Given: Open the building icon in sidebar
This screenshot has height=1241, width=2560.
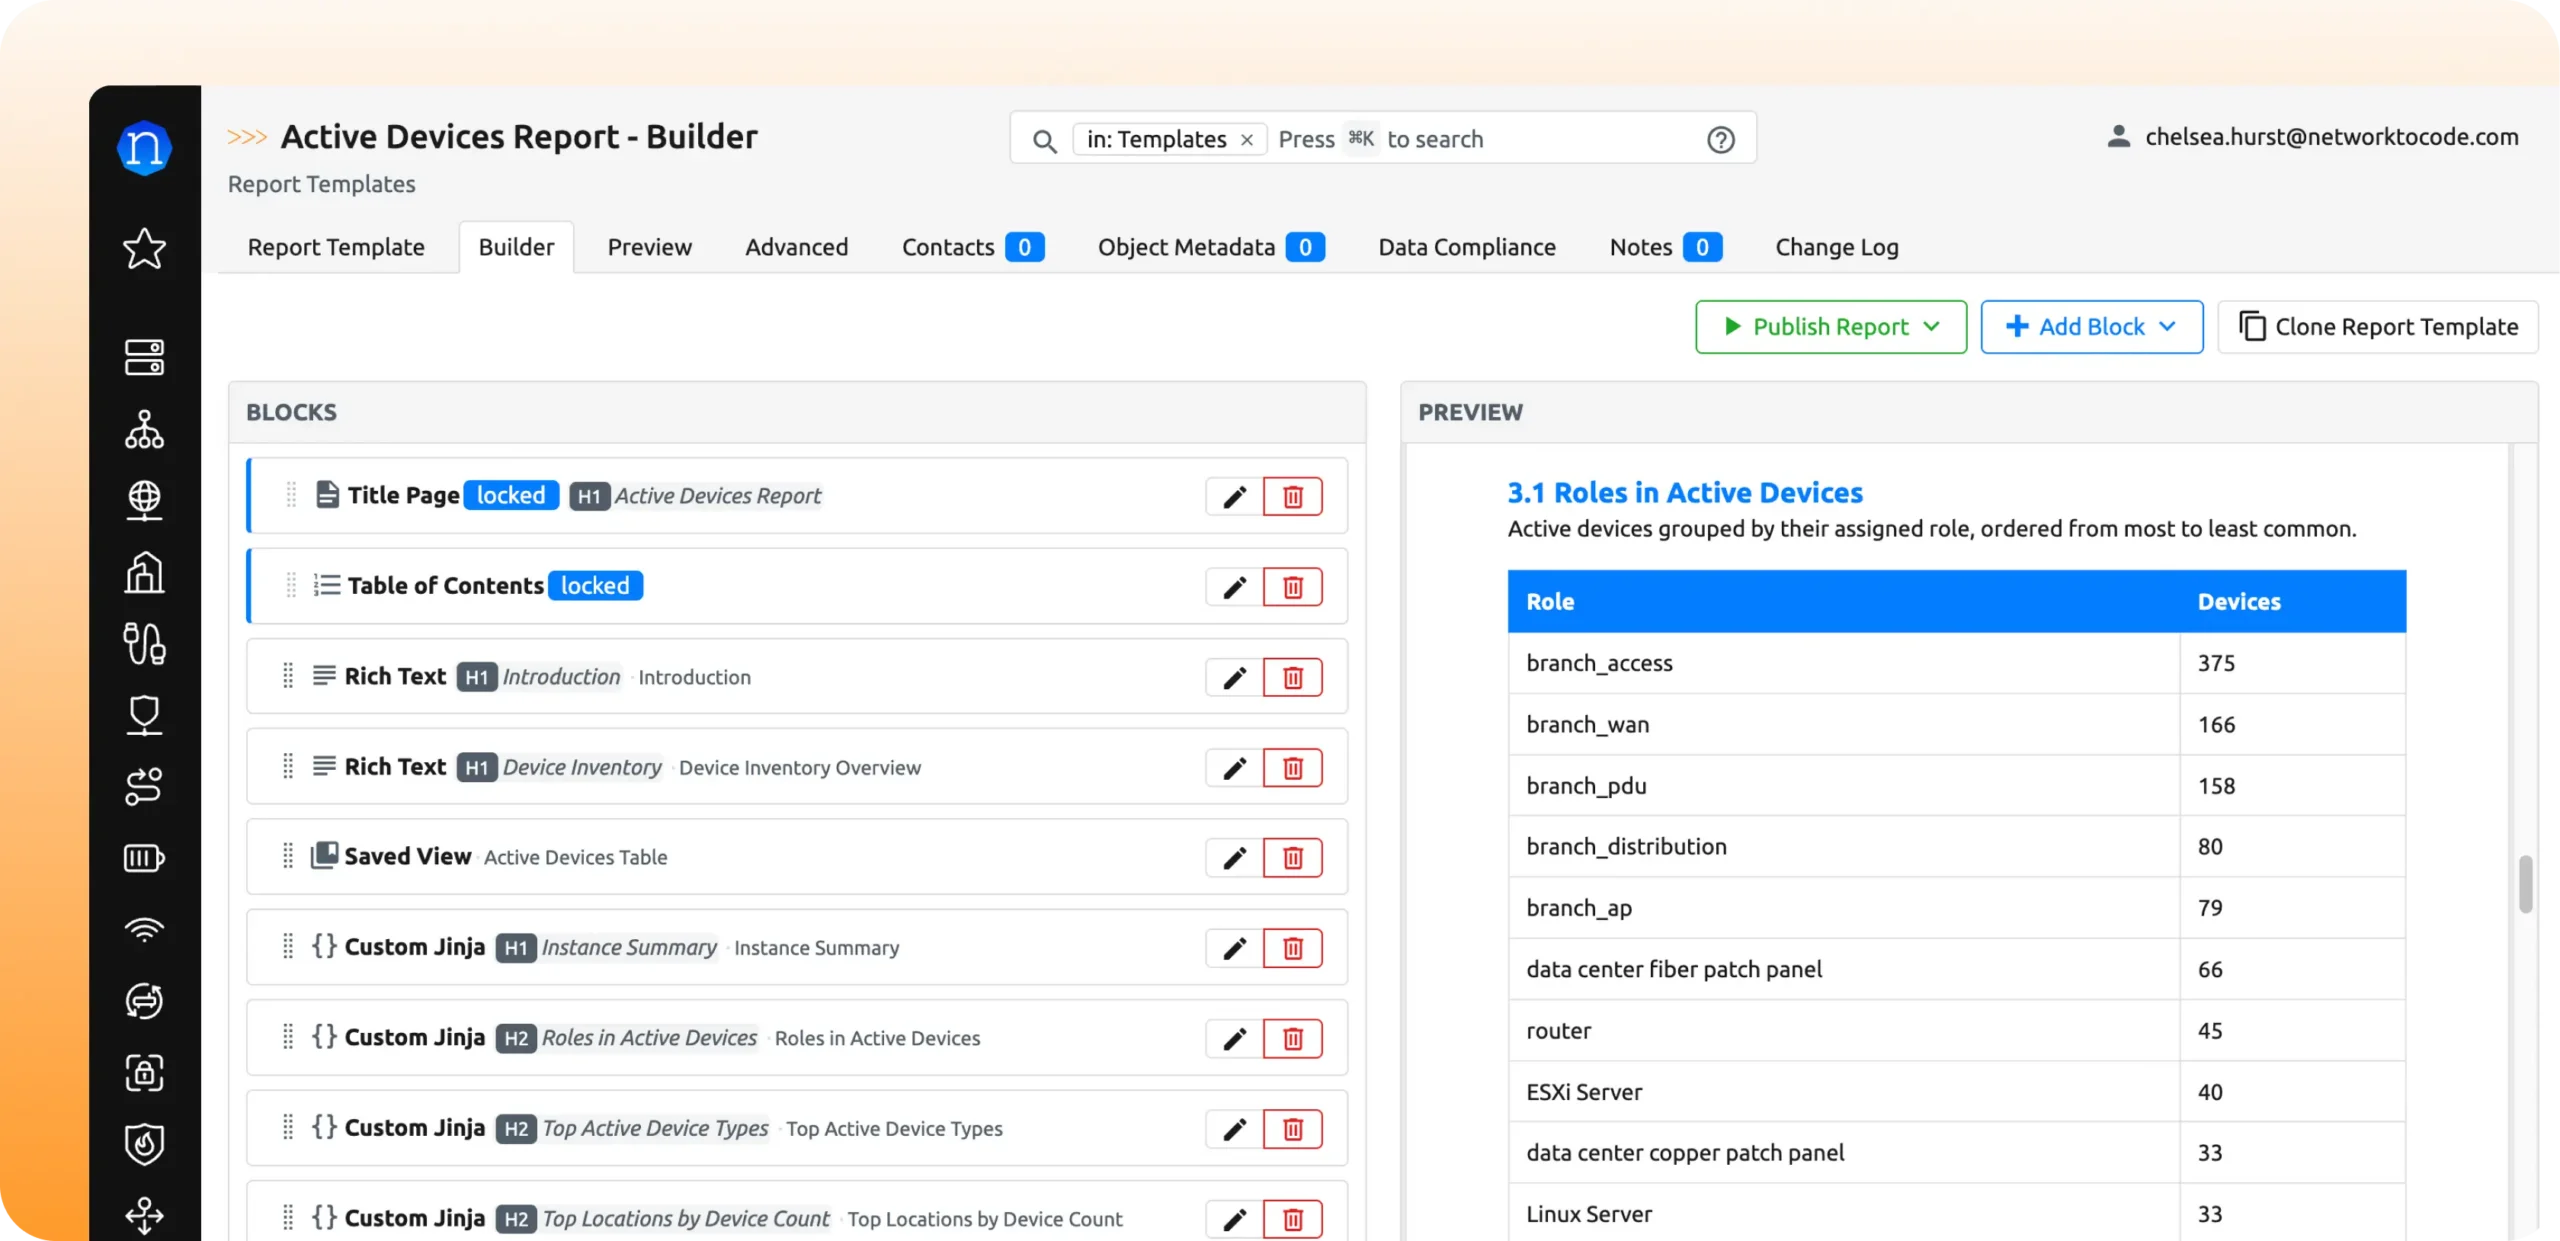Looking at the screenshot, I should 144,572.
